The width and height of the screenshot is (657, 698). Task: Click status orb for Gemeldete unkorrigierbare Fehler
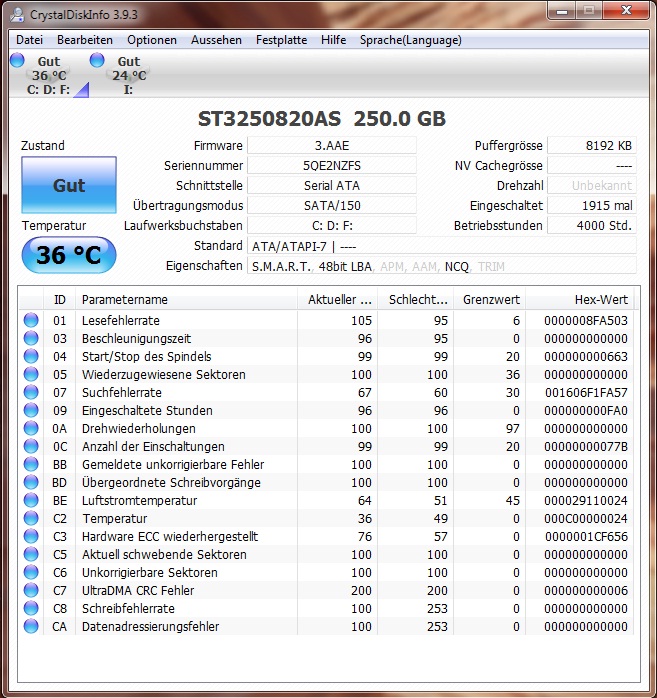coord(31,464)
